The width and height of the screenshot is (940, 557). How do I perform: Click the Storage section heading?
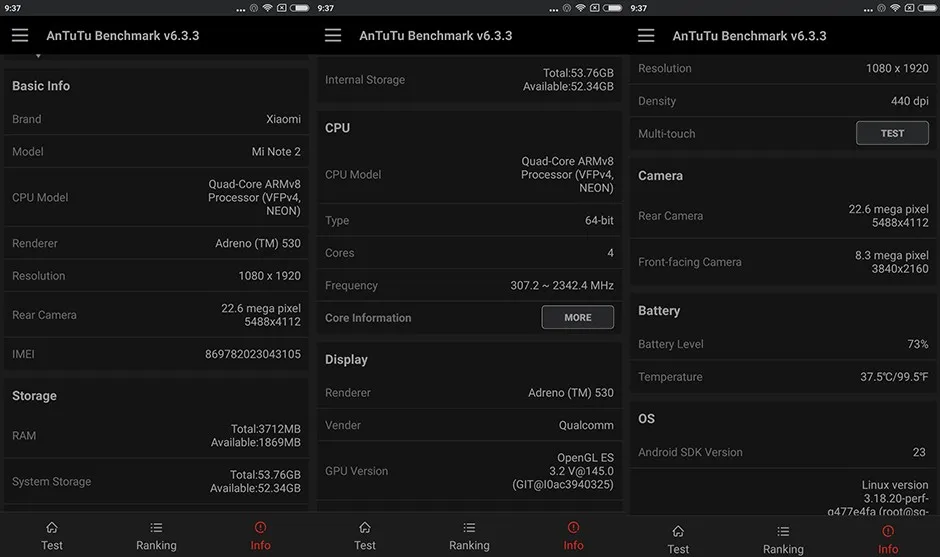(34, 396)
